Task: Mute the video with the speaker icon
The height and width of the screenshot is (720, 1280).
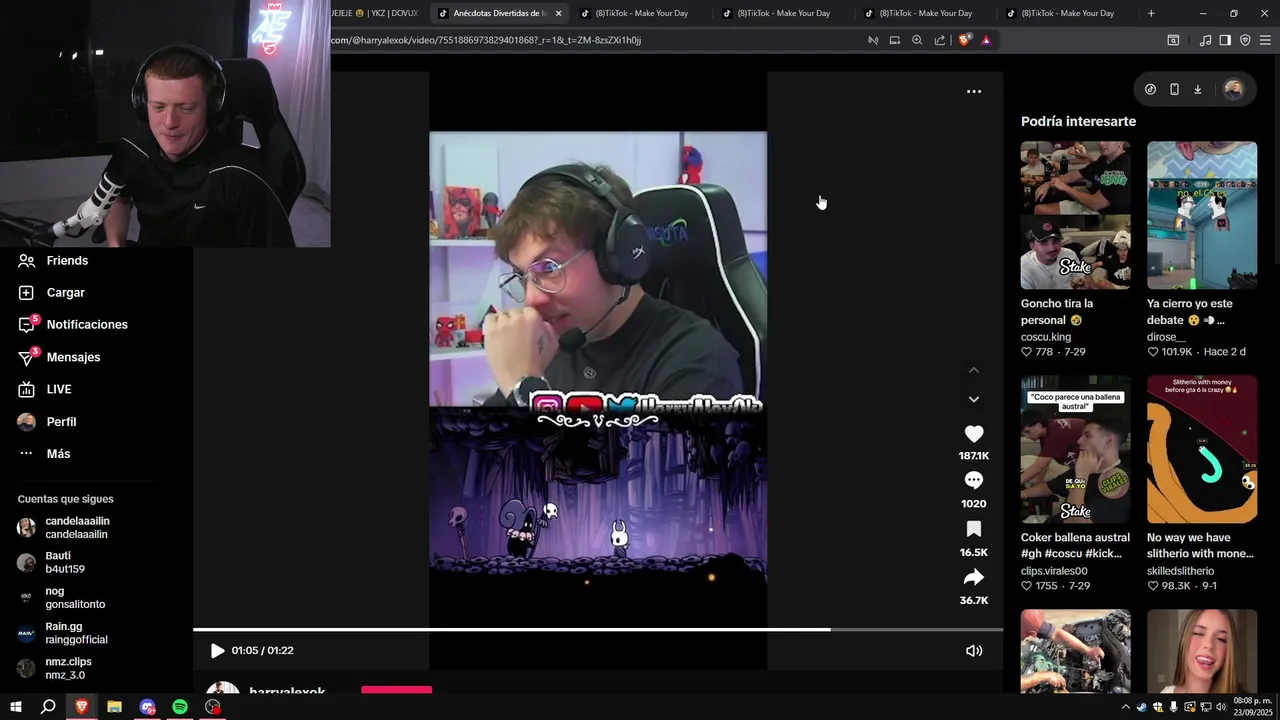Action: 973,650
